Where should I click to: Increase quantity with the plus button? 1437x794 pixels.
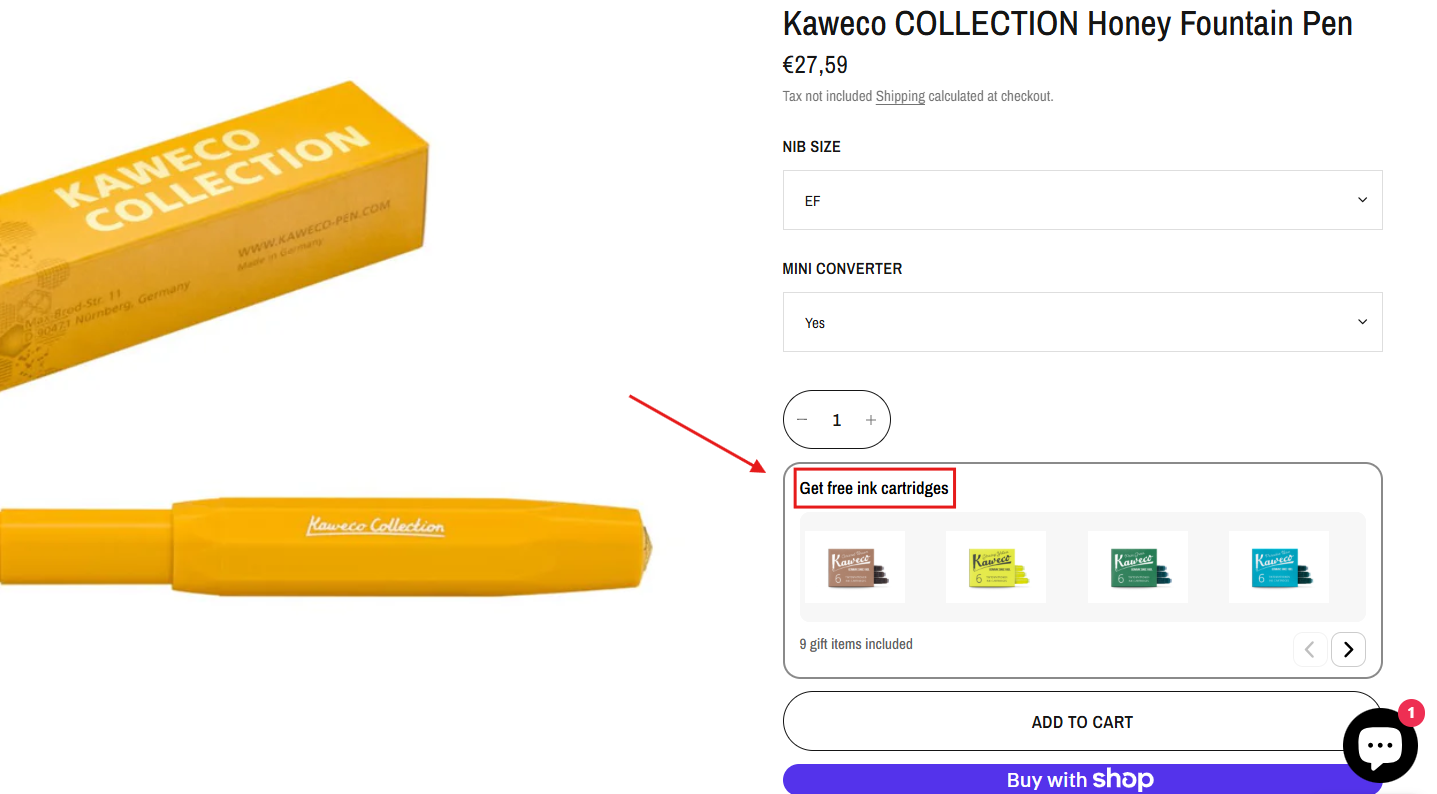tap(871, 420)
